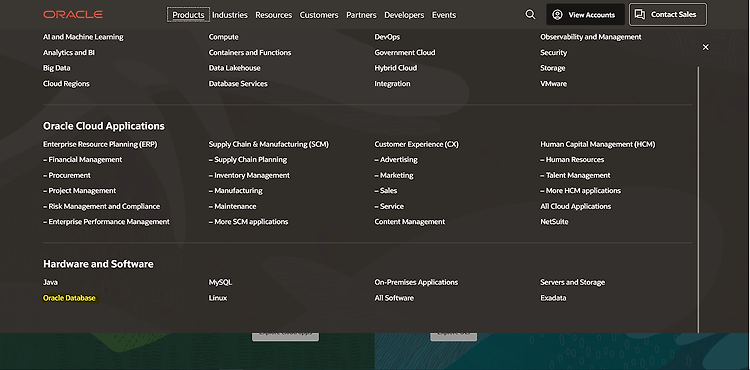Click Contact Sales button
750x370 pixels.
click(668, 14)
